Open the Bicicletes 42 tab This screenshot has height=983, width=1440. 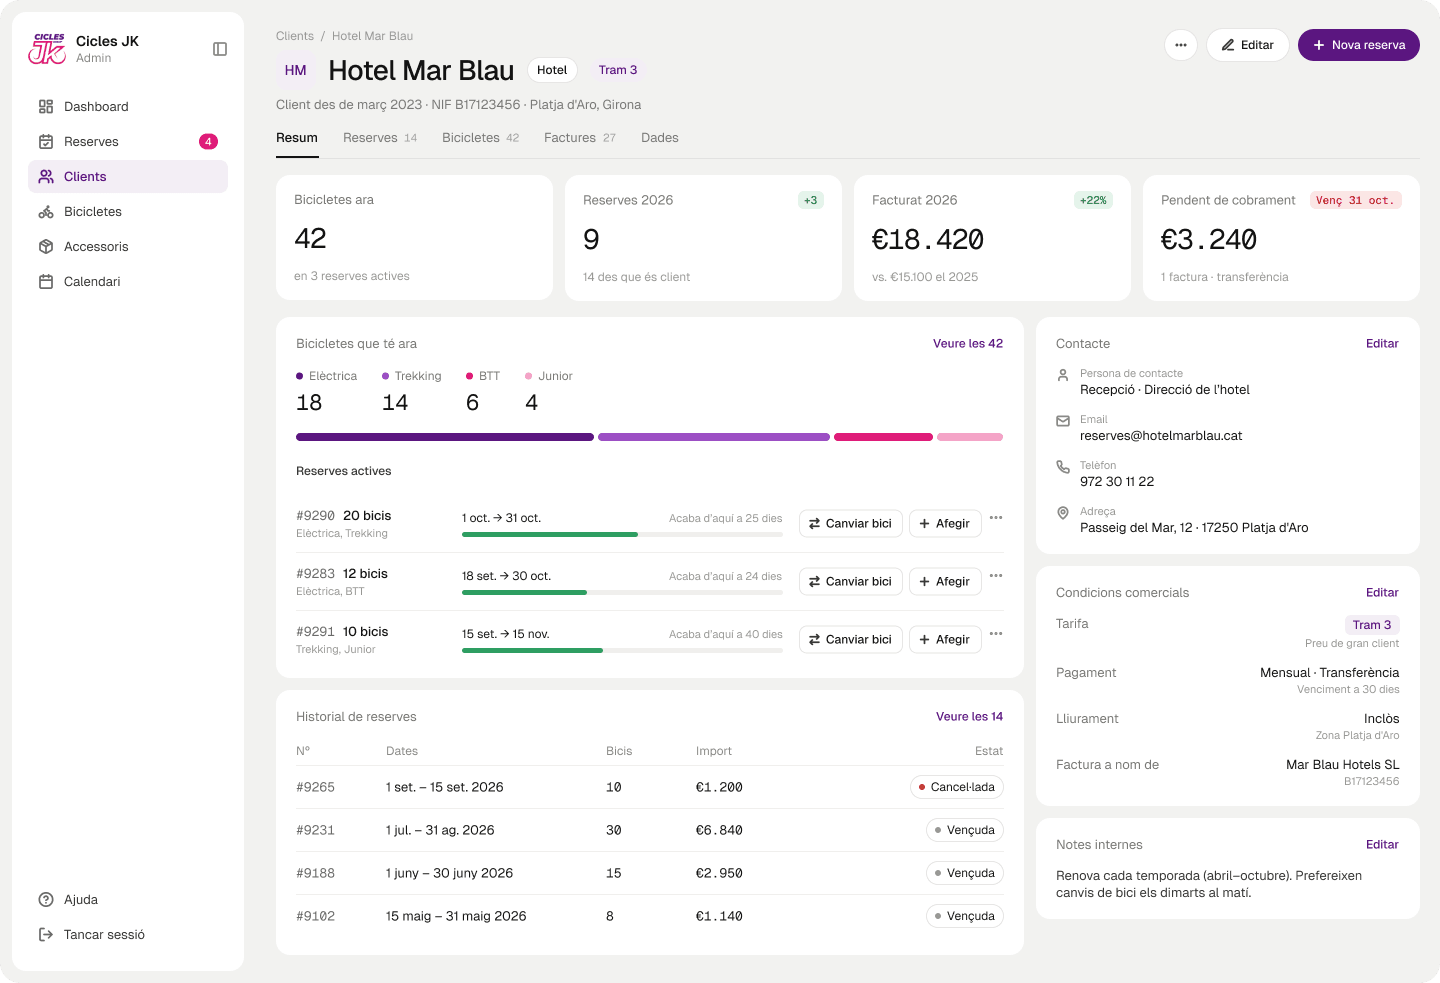tap(481, 138)
